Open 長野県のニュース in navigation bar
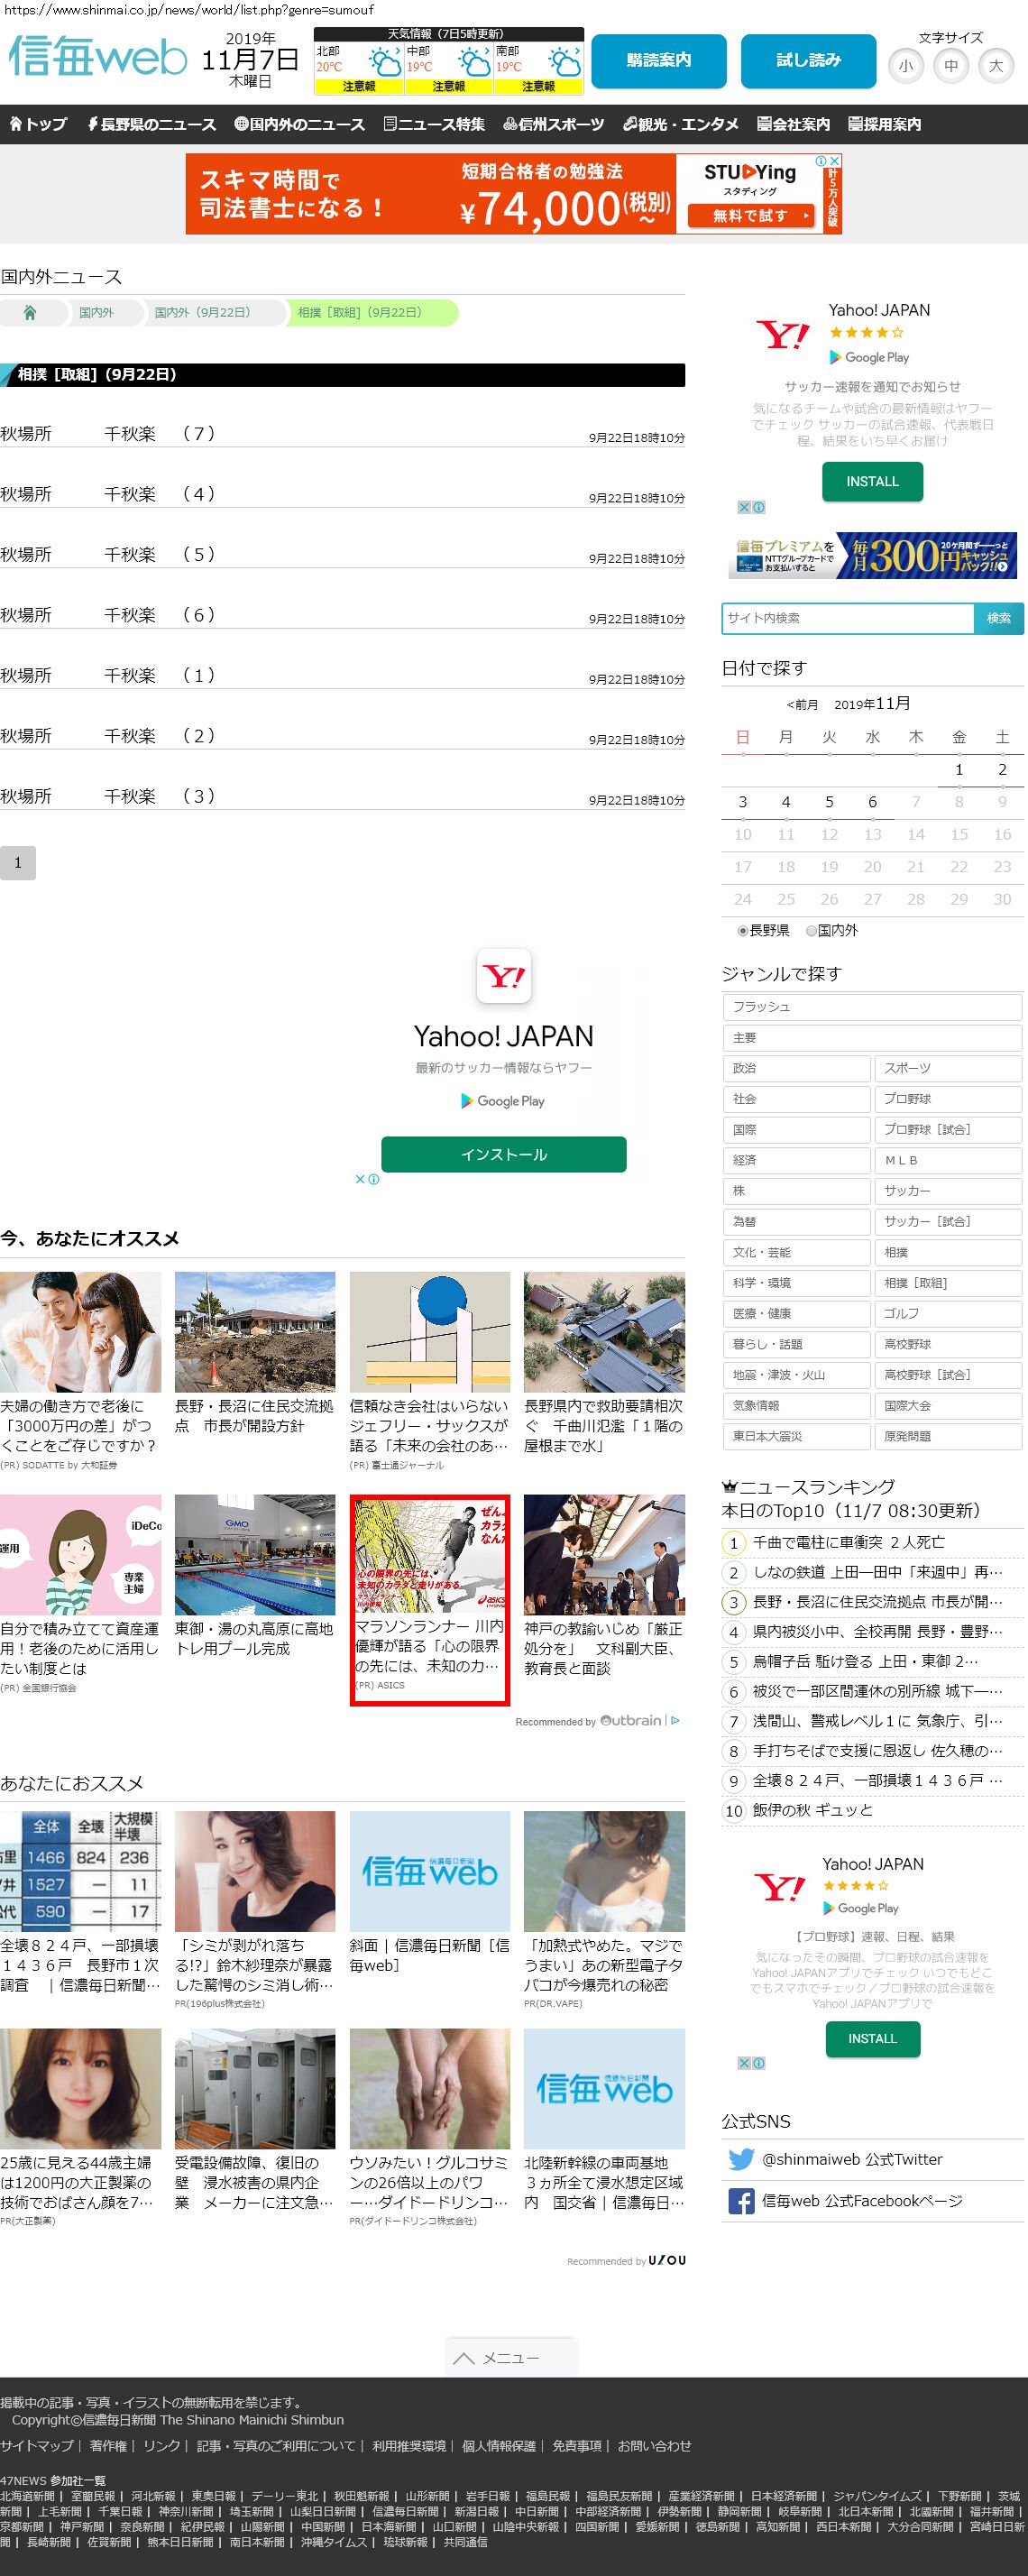The image size is (1028, 2576). coord(151,125)
